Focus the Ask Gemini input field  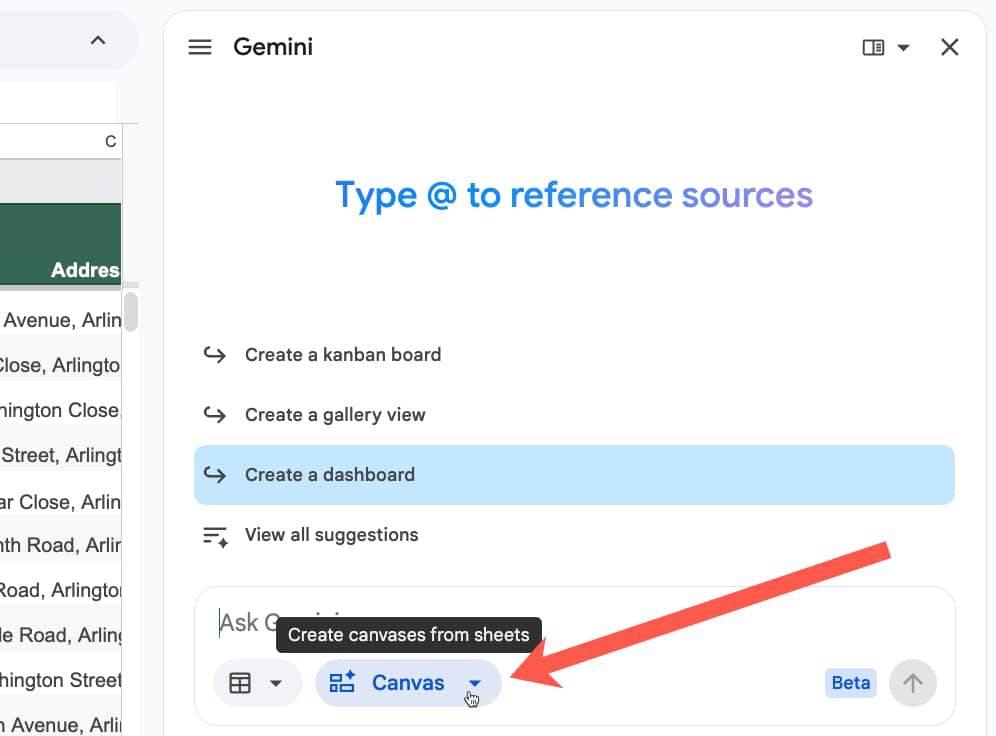574,622
